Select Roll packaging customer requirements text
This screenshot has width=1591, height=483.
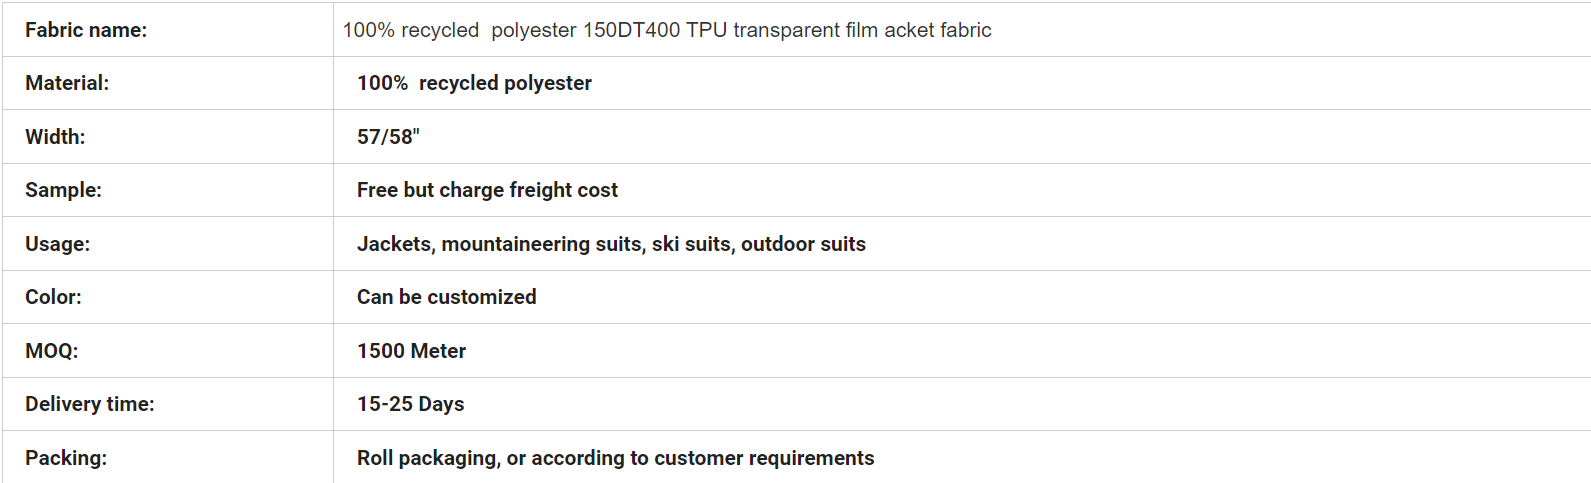(615, 458)
